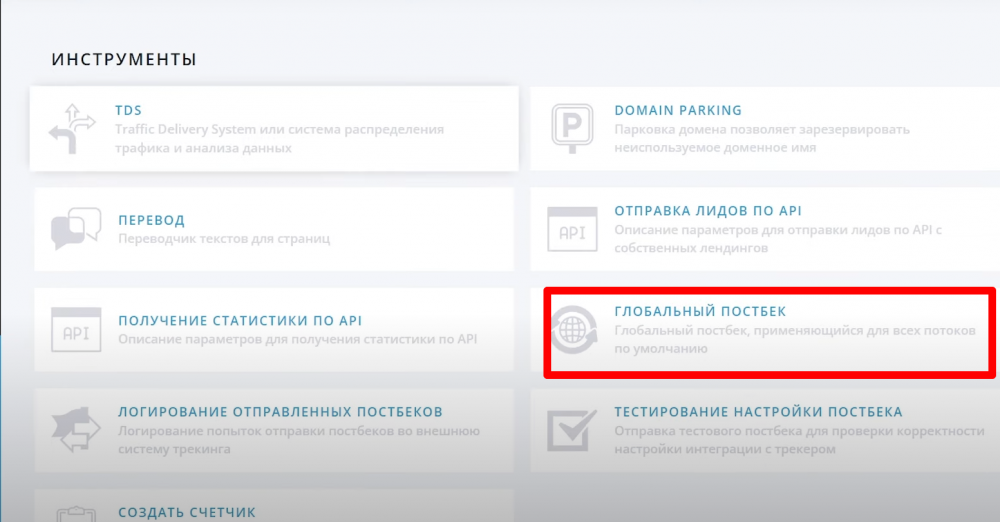Click the globe icon for Глобальный постбек
Viewport: 1000px width, 522px height.
tap(574, 330)
